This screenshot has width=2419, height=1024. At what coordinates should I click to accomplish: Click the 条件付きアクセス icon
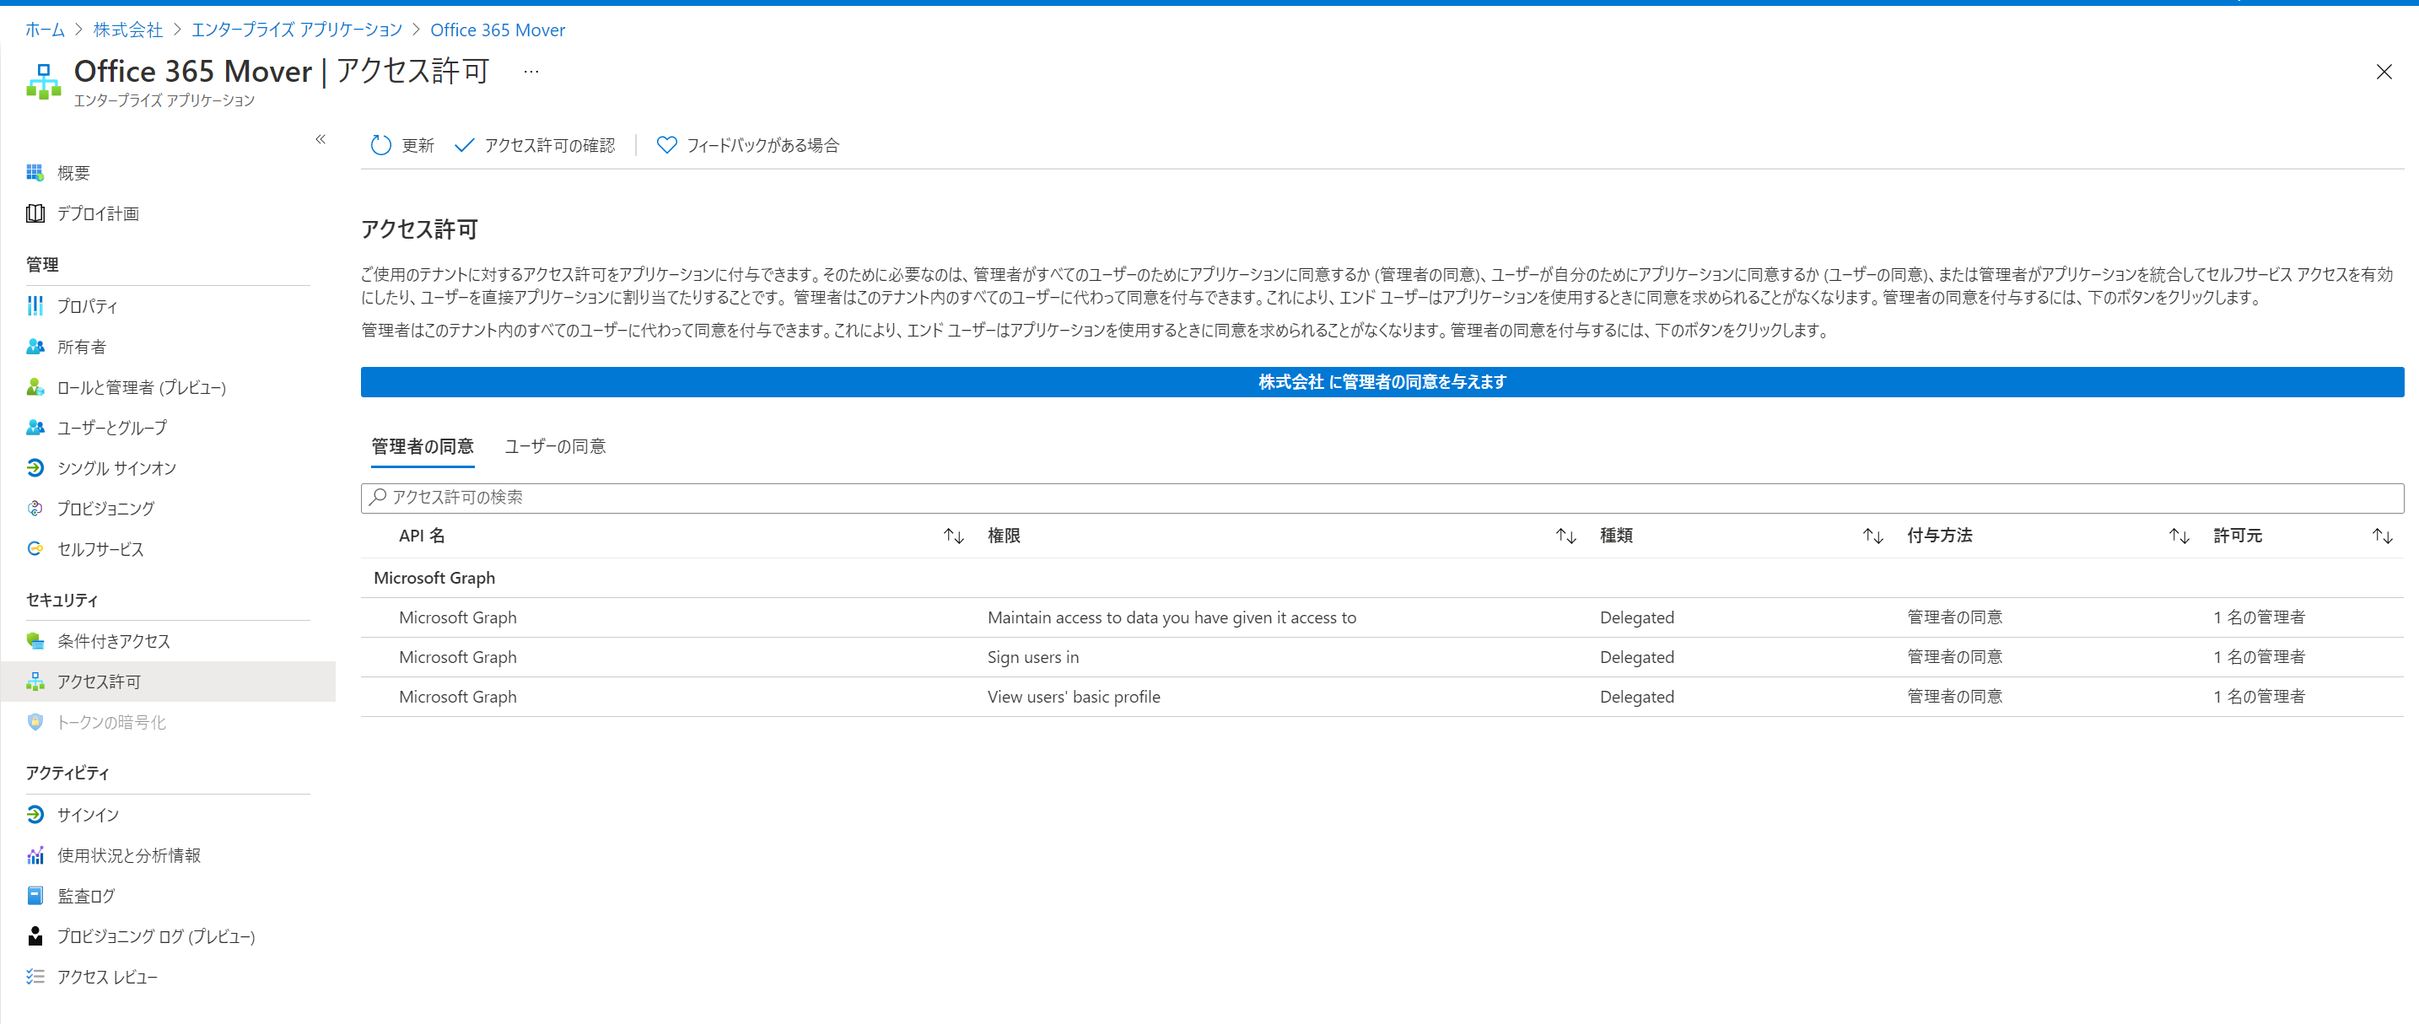click(35, 641)
